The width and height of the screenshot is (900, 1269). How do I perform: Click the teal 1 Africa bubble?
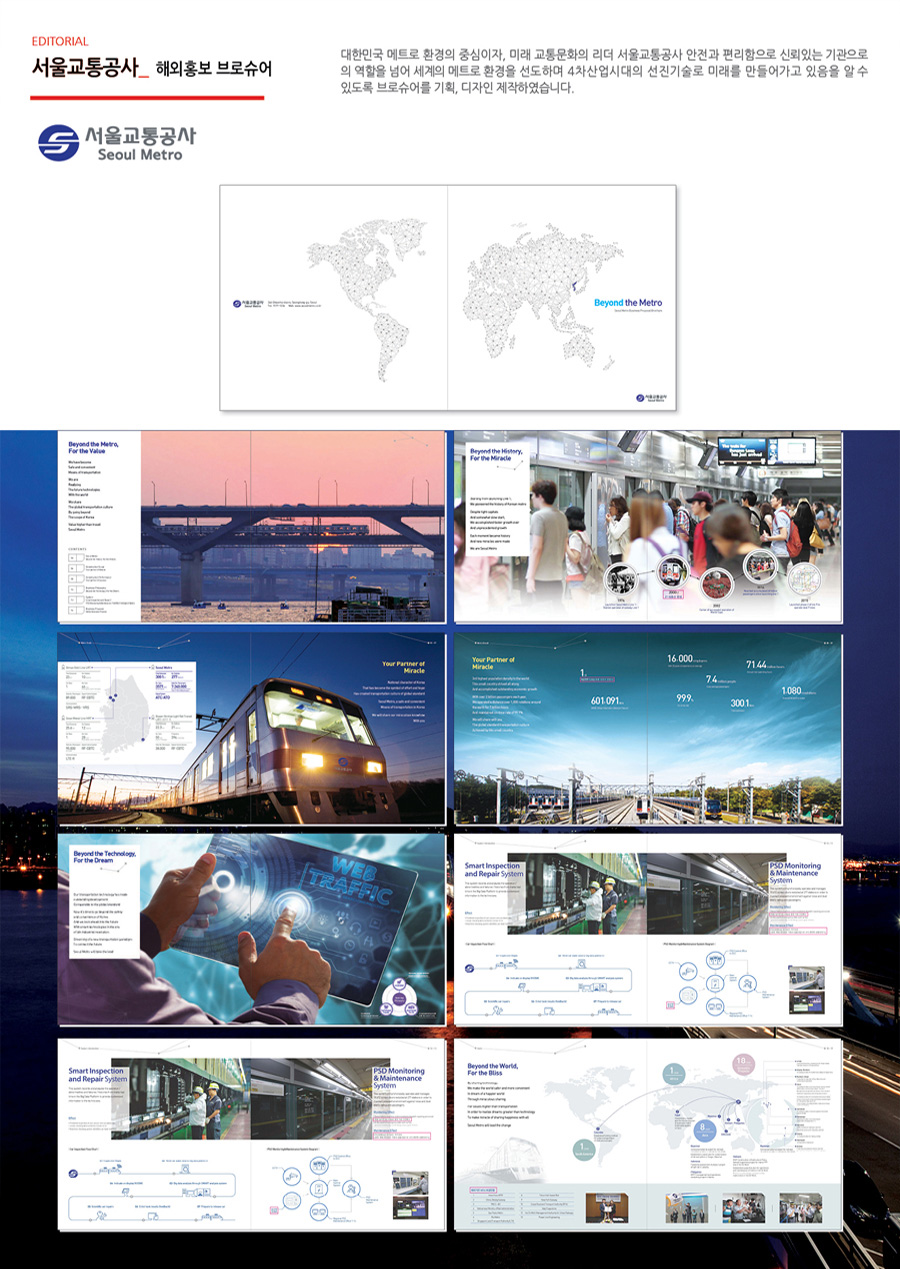pos(674,1075)
